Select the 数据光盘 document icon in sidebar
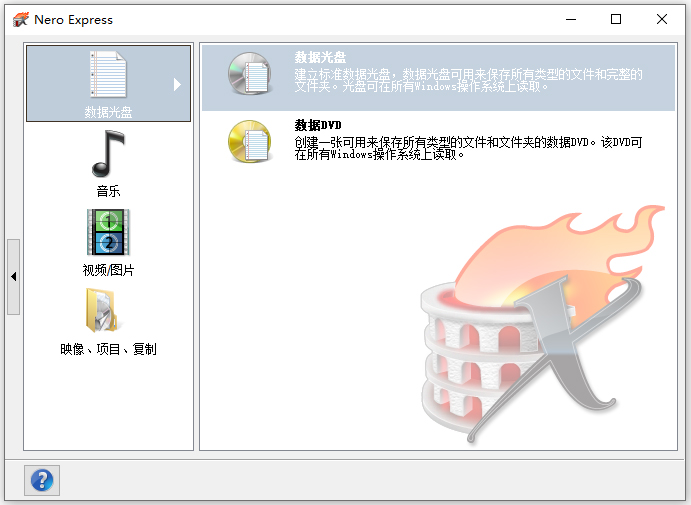Viewport: 691px width, 505px height. coord(108,74)
